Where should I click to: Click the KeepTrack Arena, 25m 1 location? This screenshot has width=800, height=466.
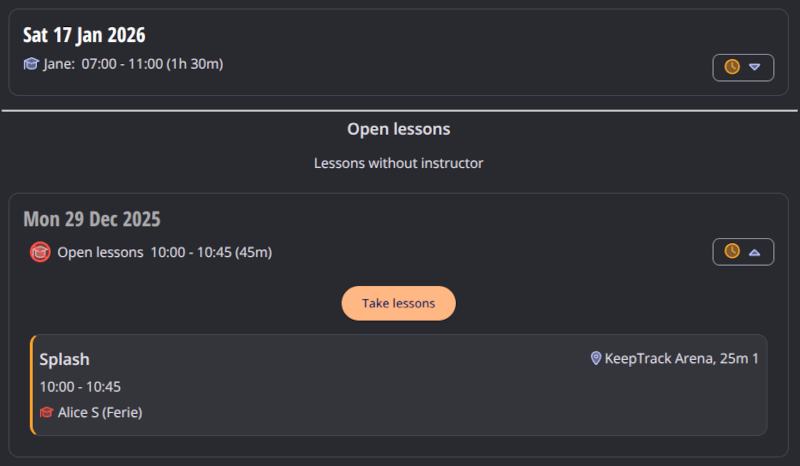[681, 358]
